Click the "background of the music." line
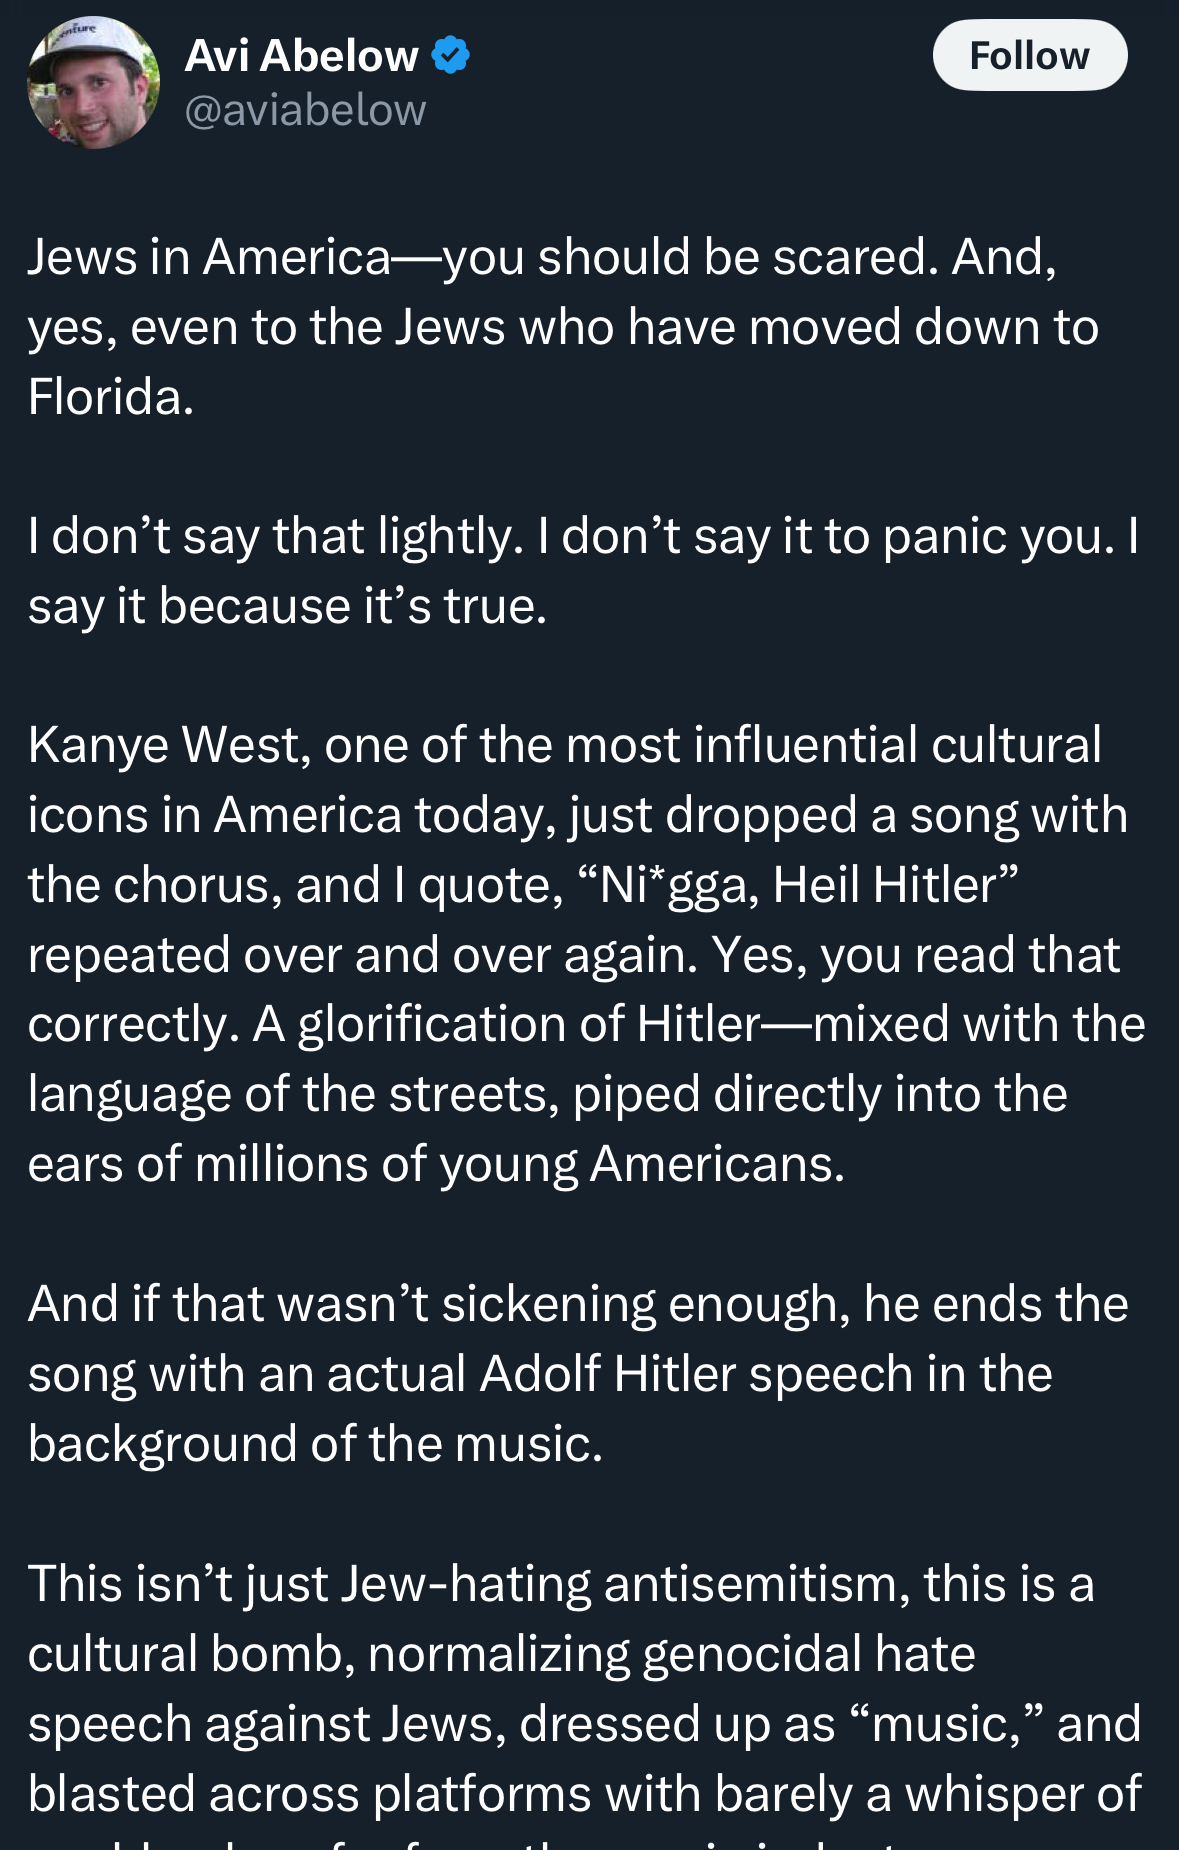The width and height of the screenshot is (1179, 1850). (316, 1444)
